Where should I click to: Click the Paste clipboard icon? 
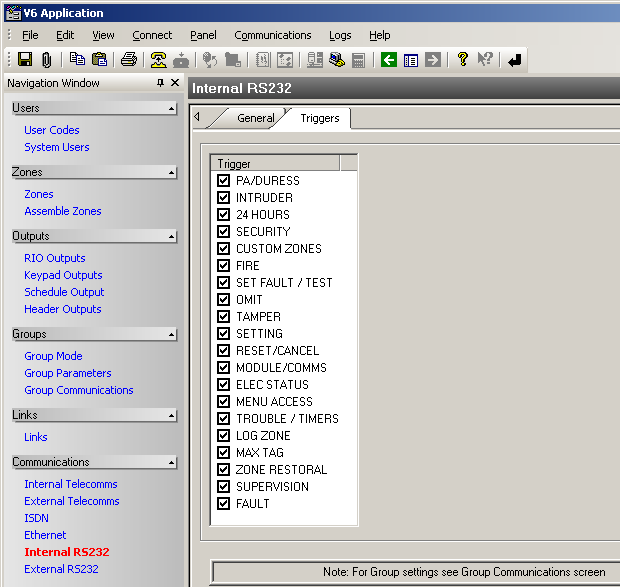tap(99, 60)
